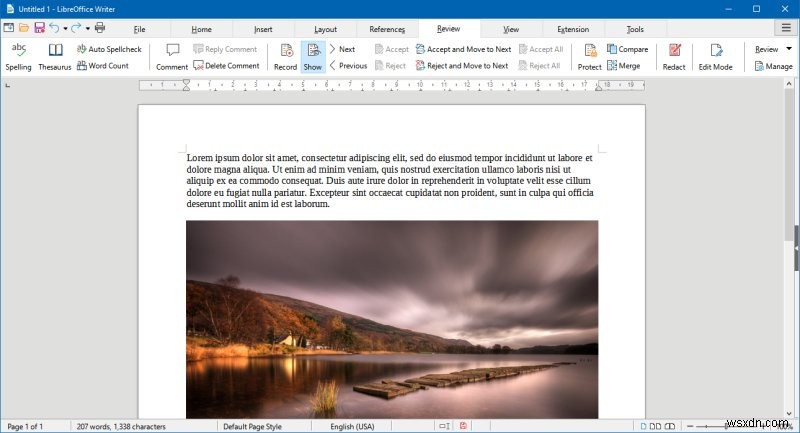Go to Next tracked change

pyautogui.click(x=342, y=49)
